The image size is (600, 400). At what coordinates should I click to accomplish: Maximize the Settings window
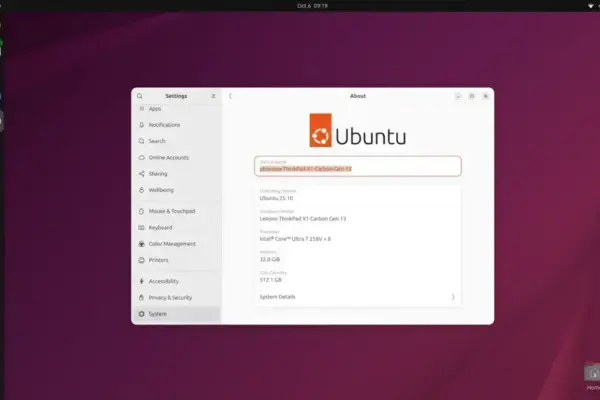(472, 96)
